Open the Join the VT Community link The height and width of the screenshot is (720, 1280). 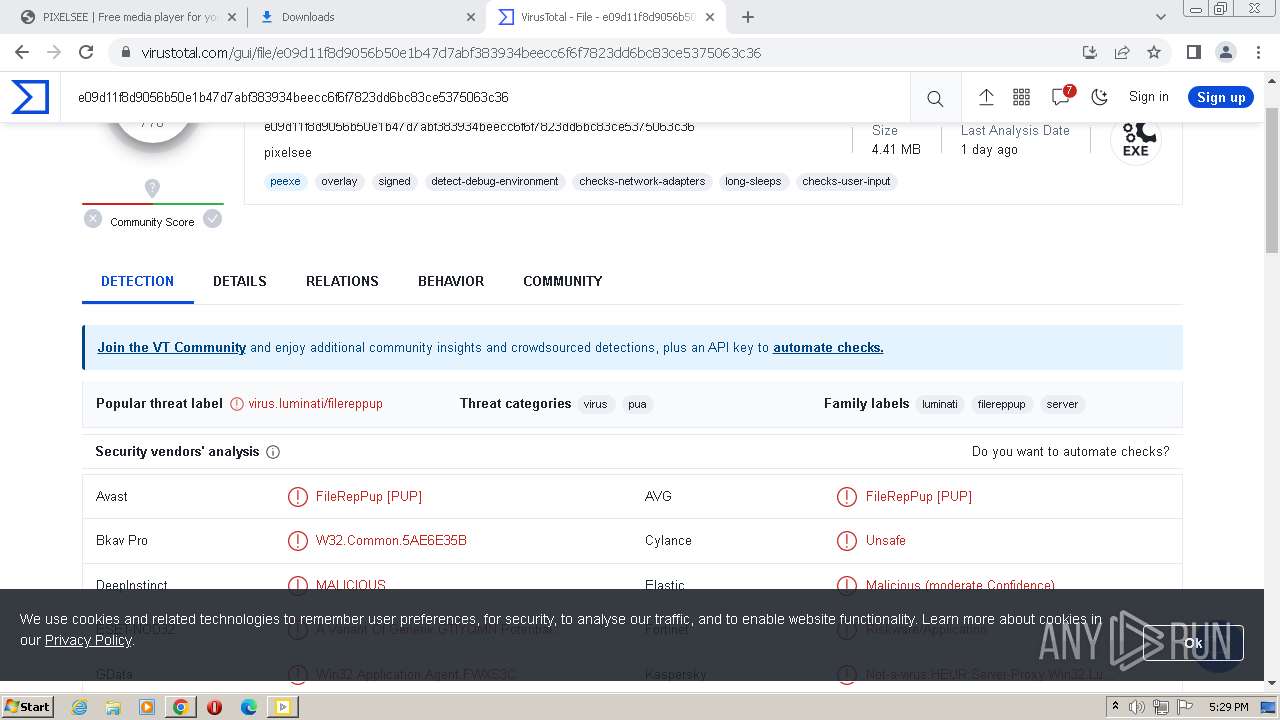172,348
